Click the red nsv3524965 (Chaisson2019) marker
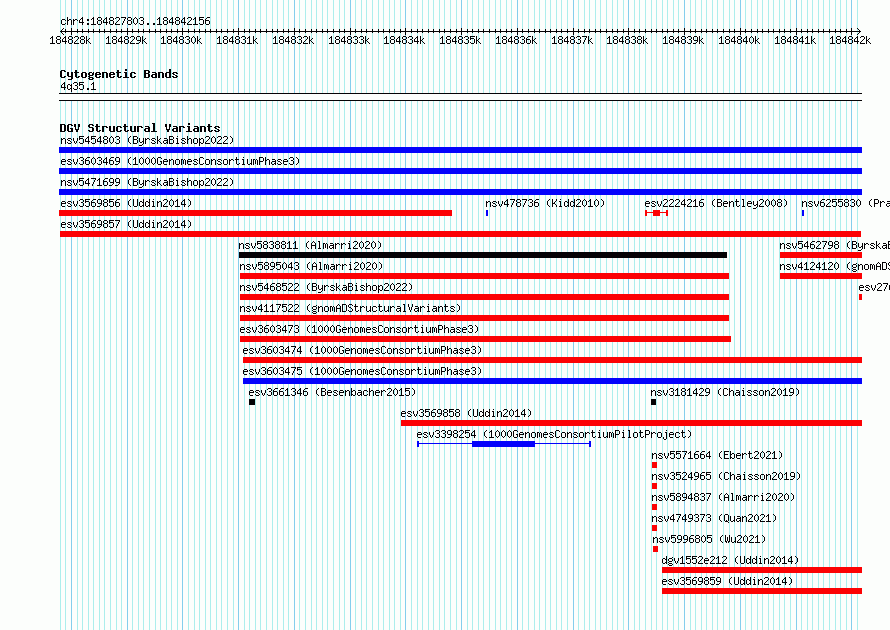 click(654, 486)
